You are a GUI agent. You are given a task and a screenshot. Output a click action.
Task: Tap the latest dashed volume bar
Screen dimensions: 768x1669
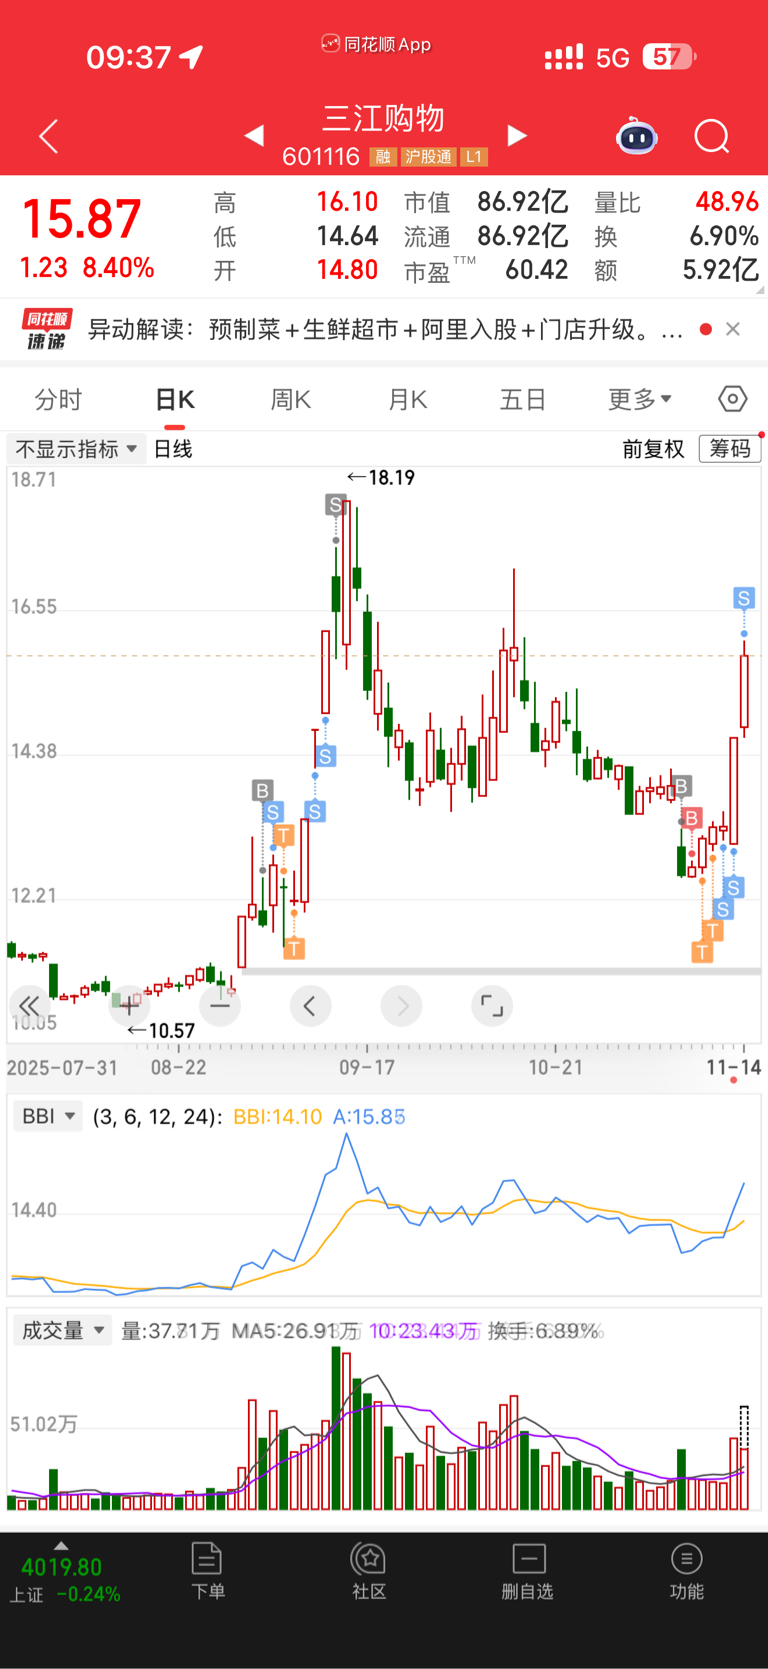point(744,1458)
